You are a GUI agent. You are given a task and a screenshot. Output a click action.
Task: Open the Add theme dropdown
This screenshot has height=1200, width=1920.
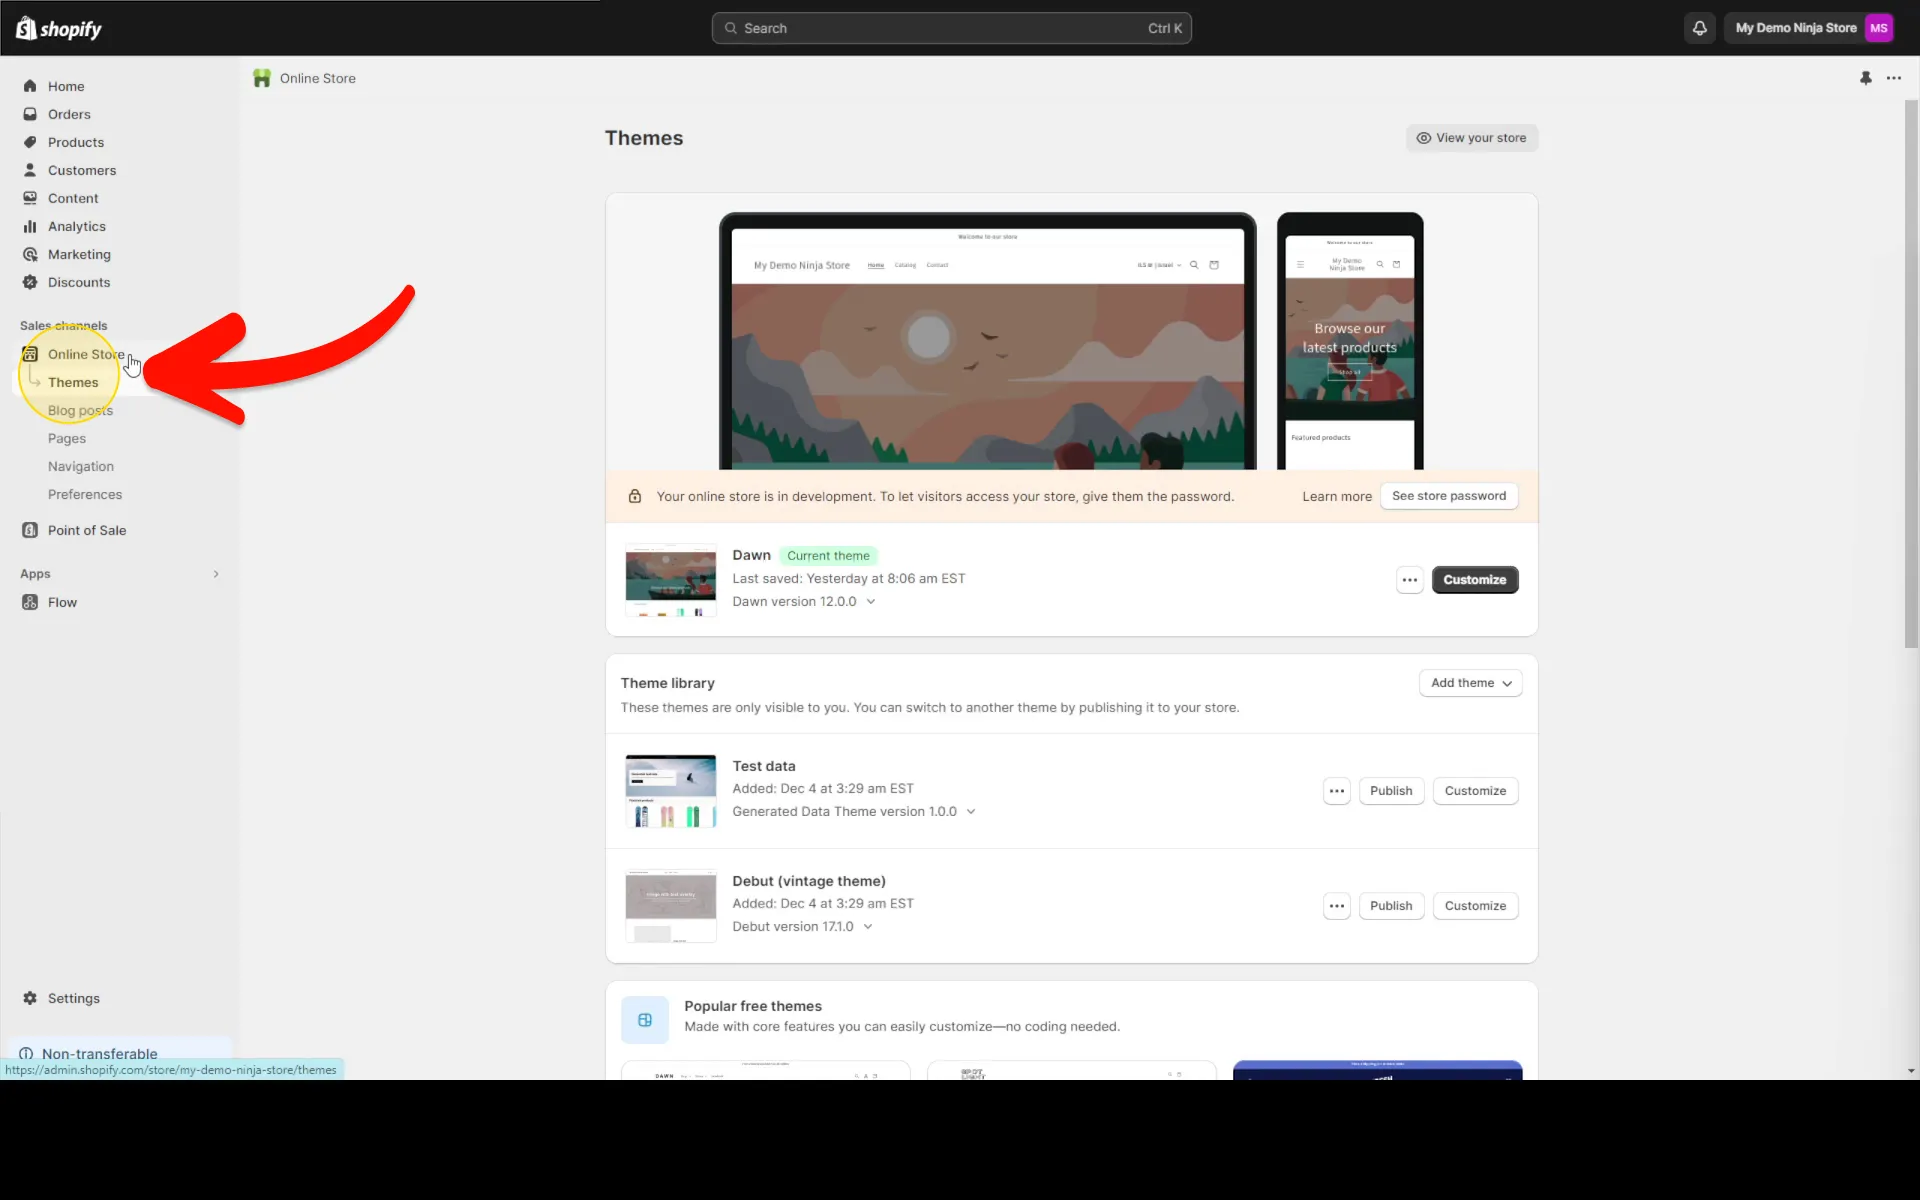point(1470,683)
